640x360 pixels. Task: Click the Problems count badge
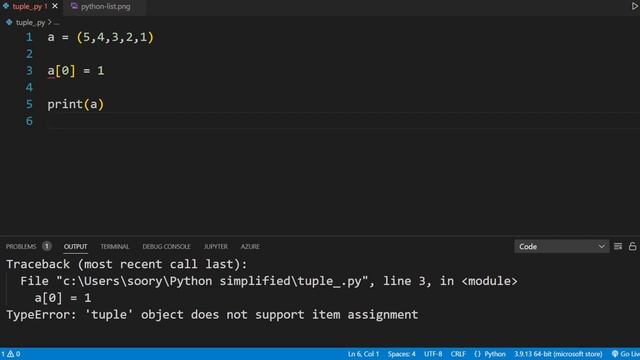pos(47,246)
